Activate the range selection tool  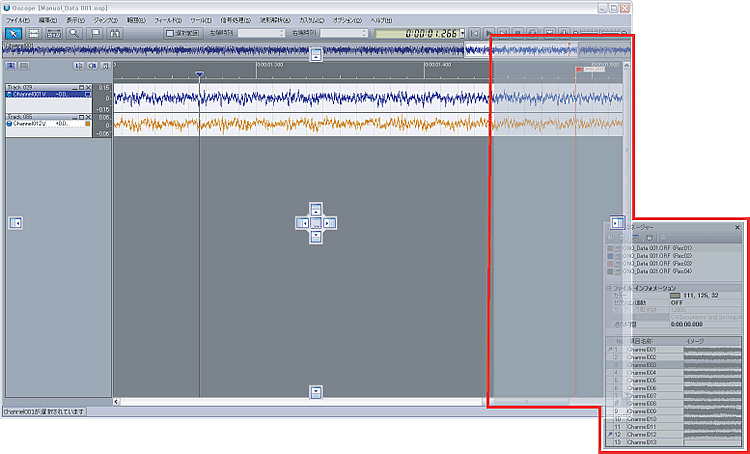35,33
